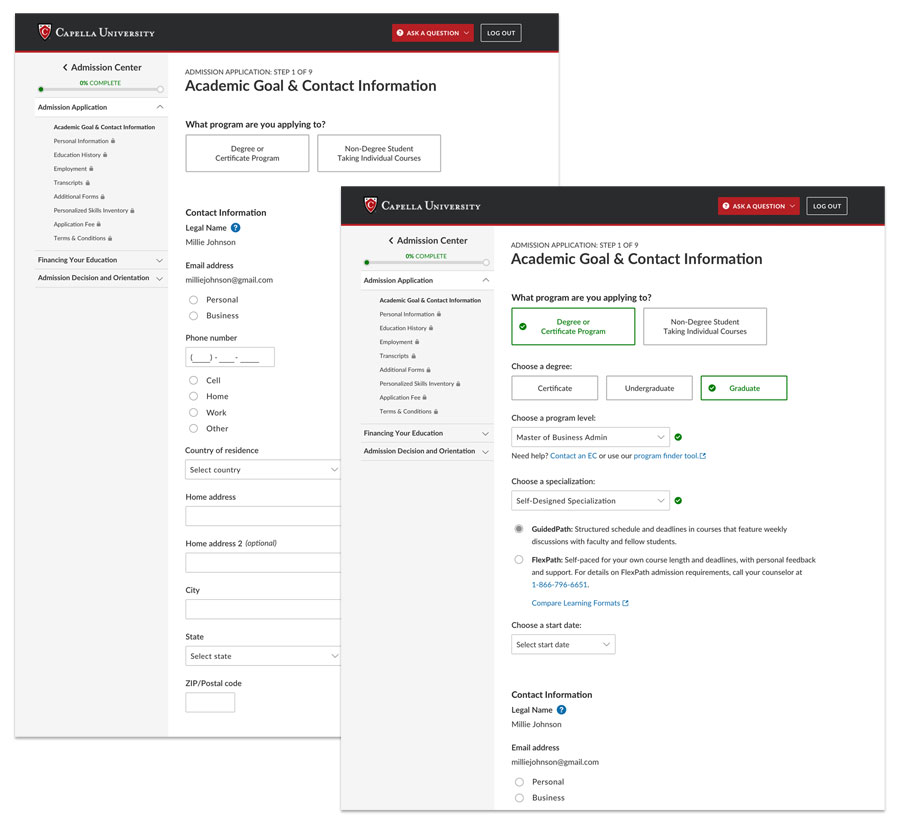Click Capella University shield logo in front window

pyautogui.click(x=370, y=205)
